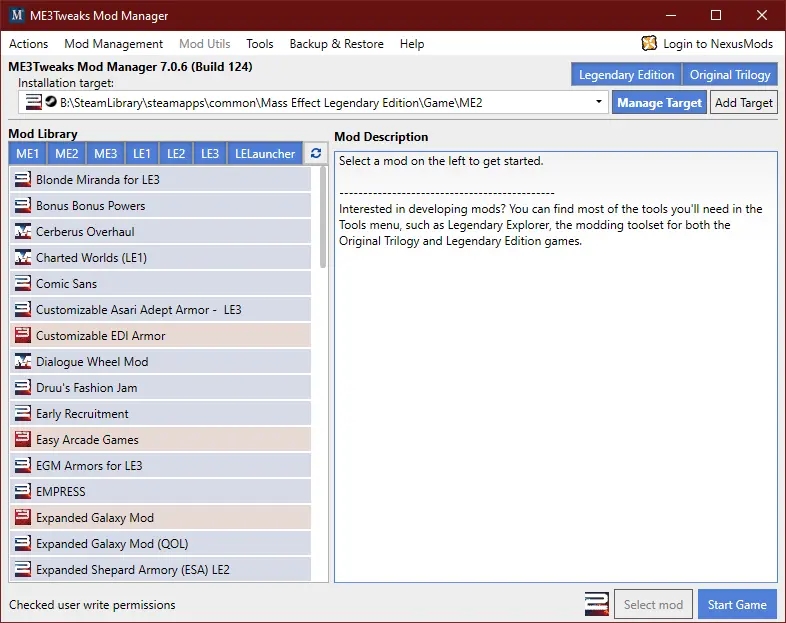Click the EGM Armors for LE3 icon
Screen dimensions: 786x623
tap(23, 466)
